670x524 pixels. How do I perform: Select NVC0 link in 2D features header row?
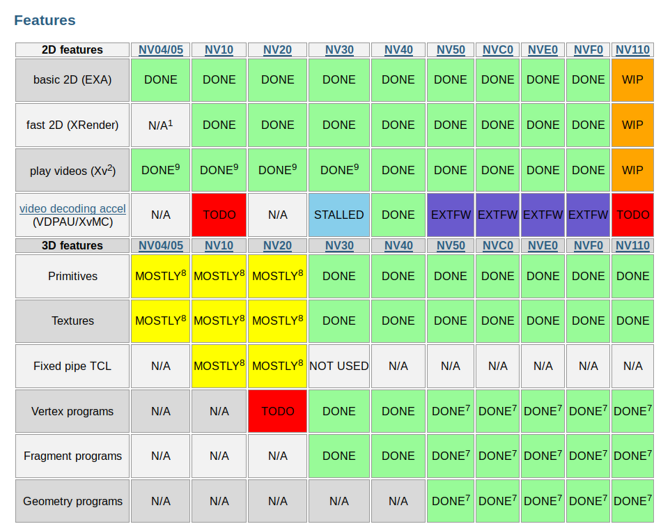click(497, 49)
